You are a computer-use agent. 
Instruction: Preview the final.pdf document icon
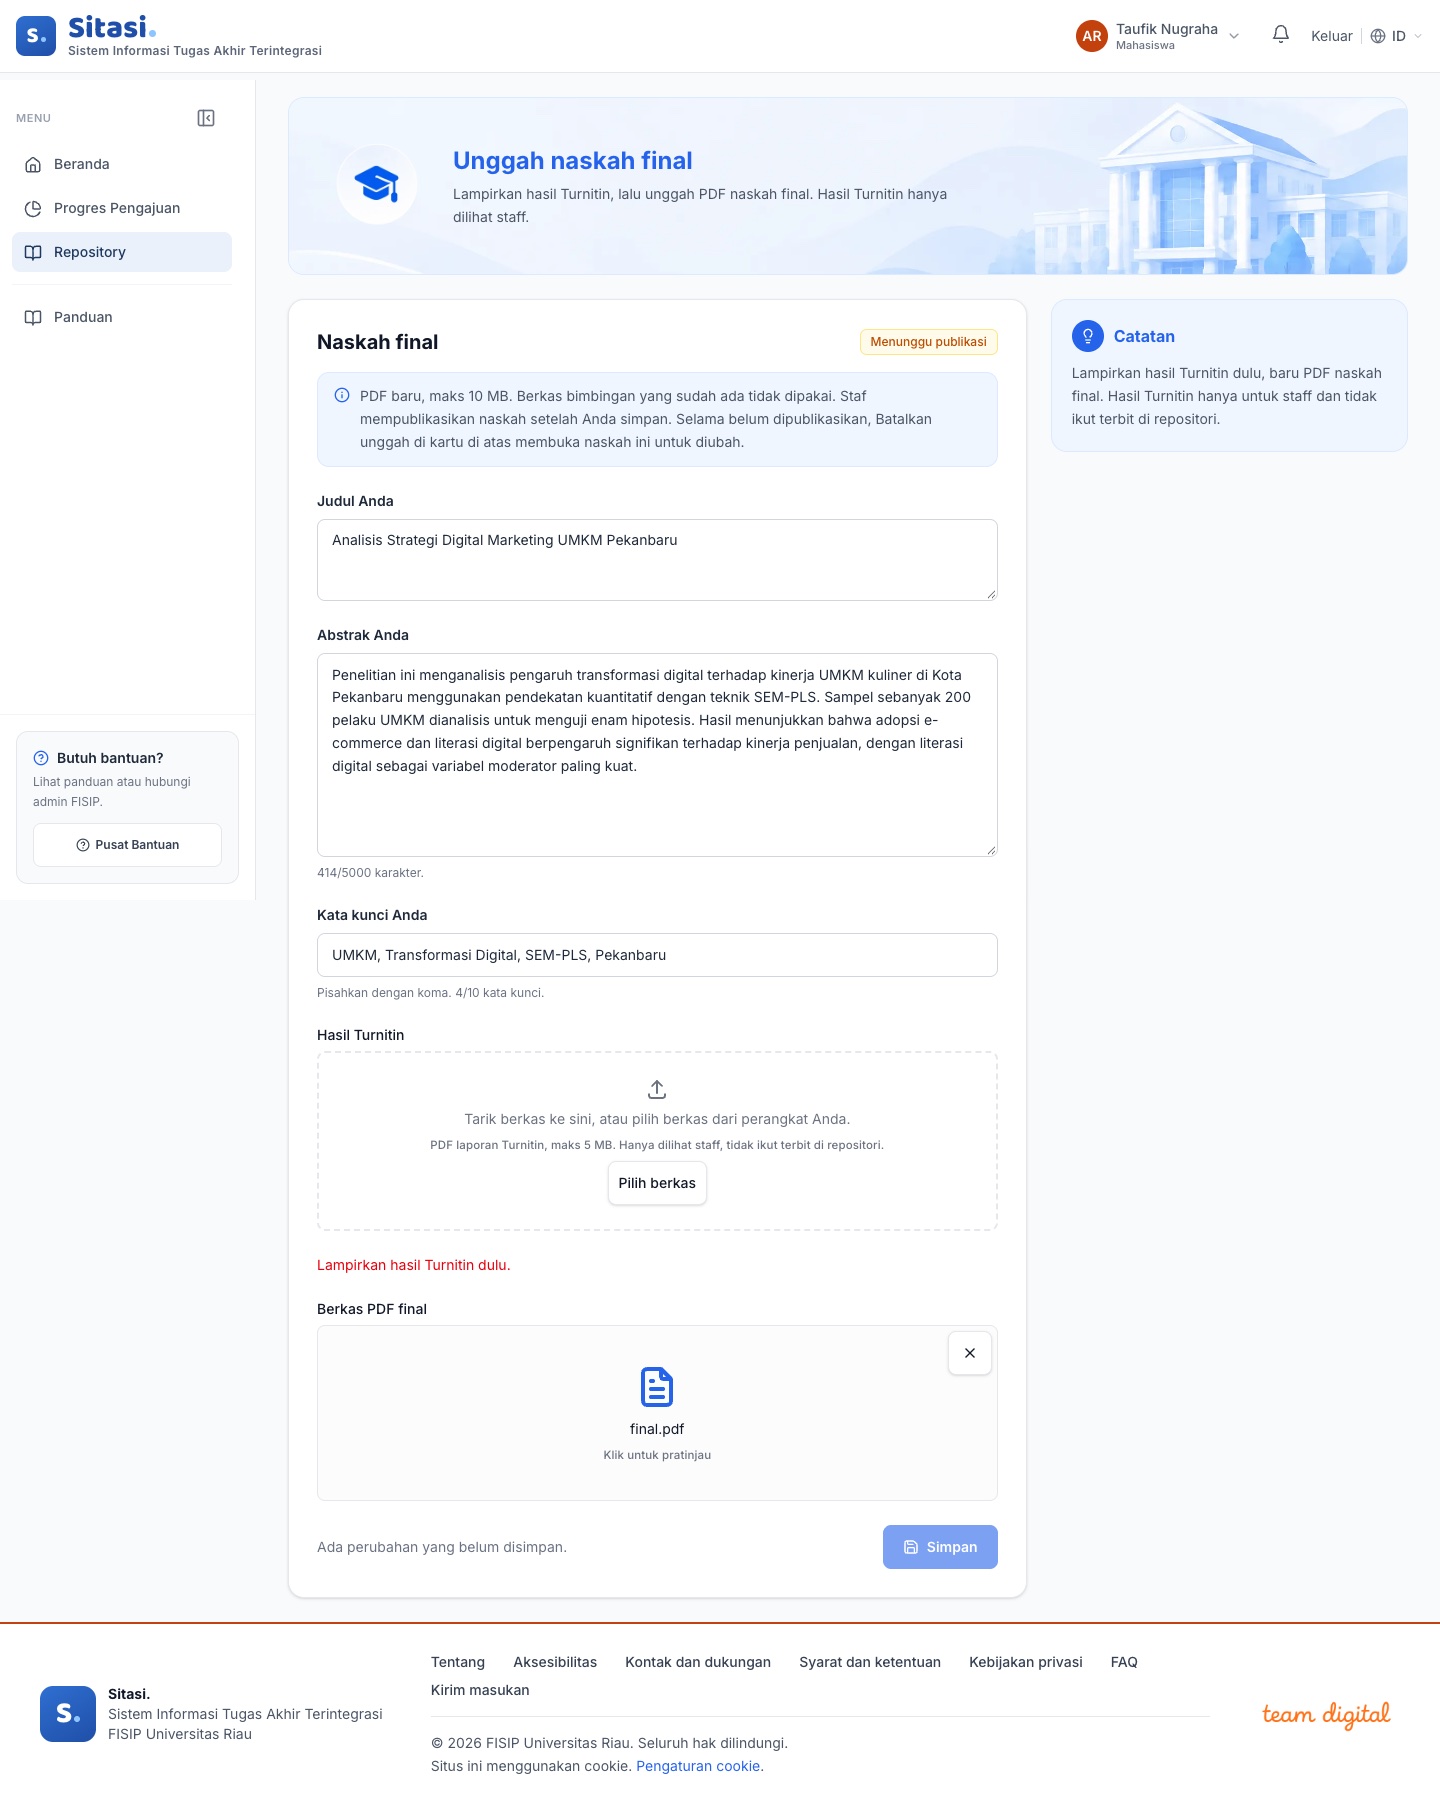point(657,1387)
